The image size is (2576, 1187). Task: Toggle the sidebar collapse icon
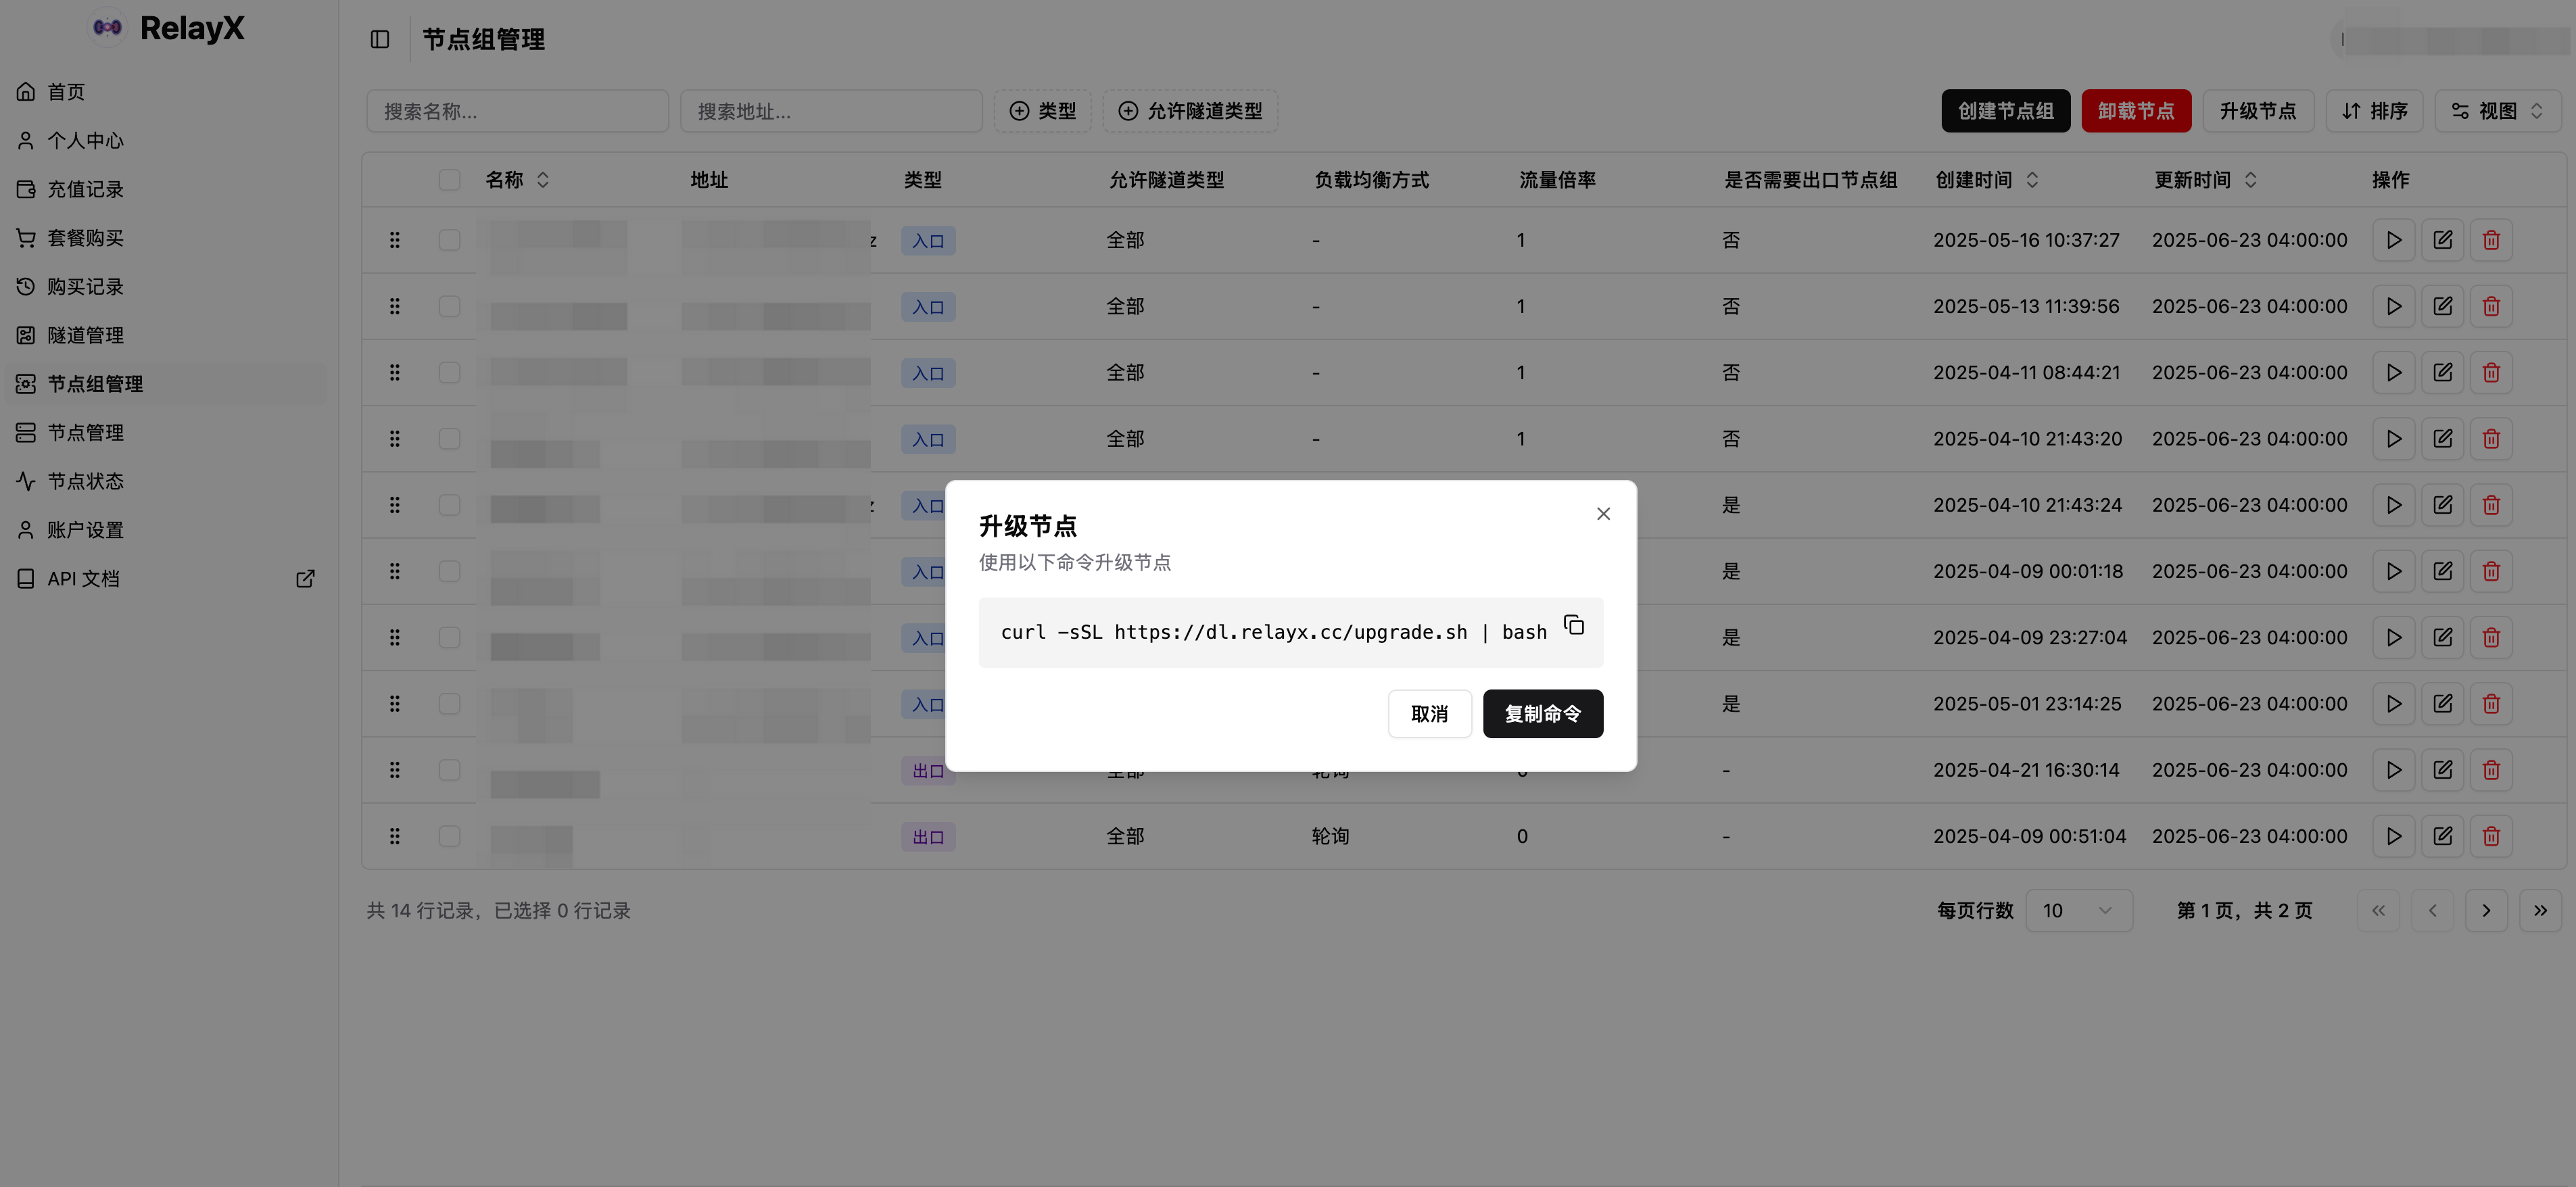coord(380,39)
